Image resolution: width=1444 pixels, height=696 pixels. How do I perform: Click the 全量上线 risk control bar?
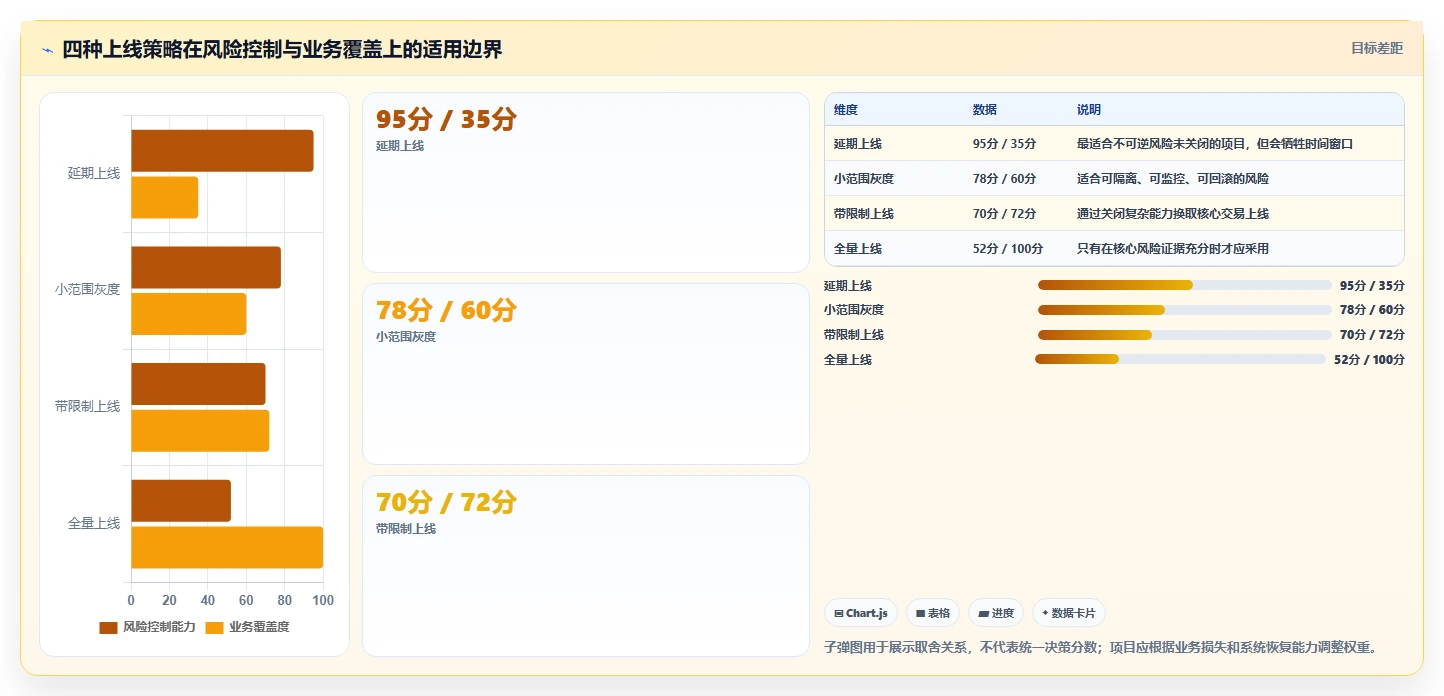point(181,501)
